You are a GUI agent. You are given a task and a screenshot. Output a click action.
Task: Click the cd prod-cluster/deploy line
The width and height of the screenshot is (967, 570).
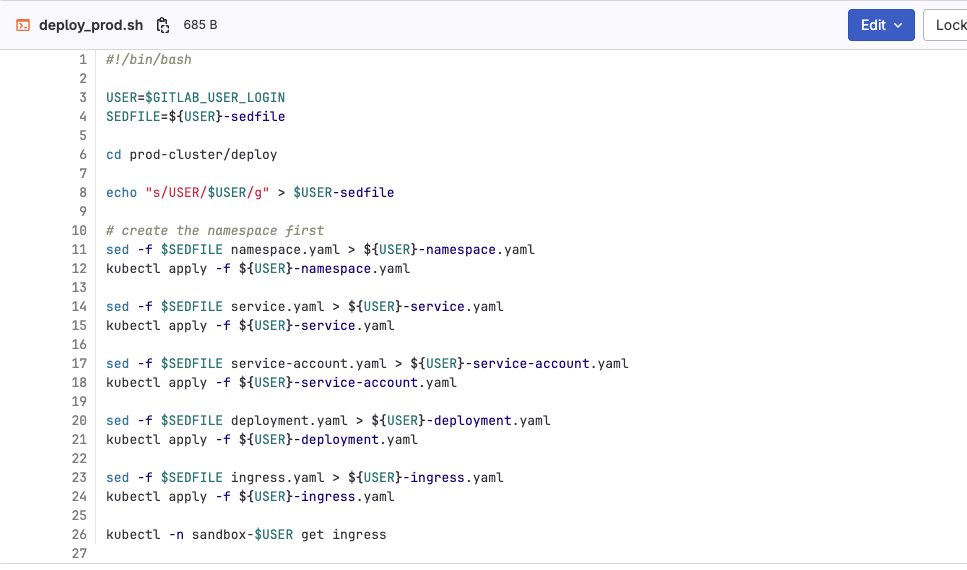[x=191, y=155]
